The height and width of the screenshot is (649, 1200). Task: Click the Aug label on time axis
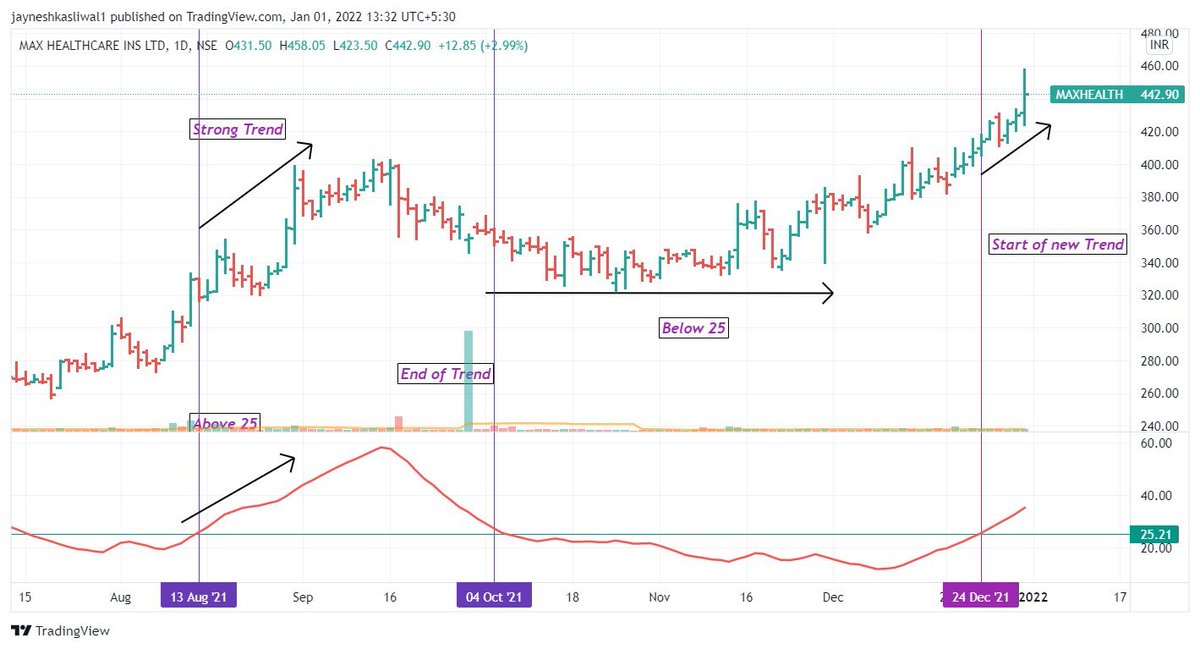tap(120, 597)
